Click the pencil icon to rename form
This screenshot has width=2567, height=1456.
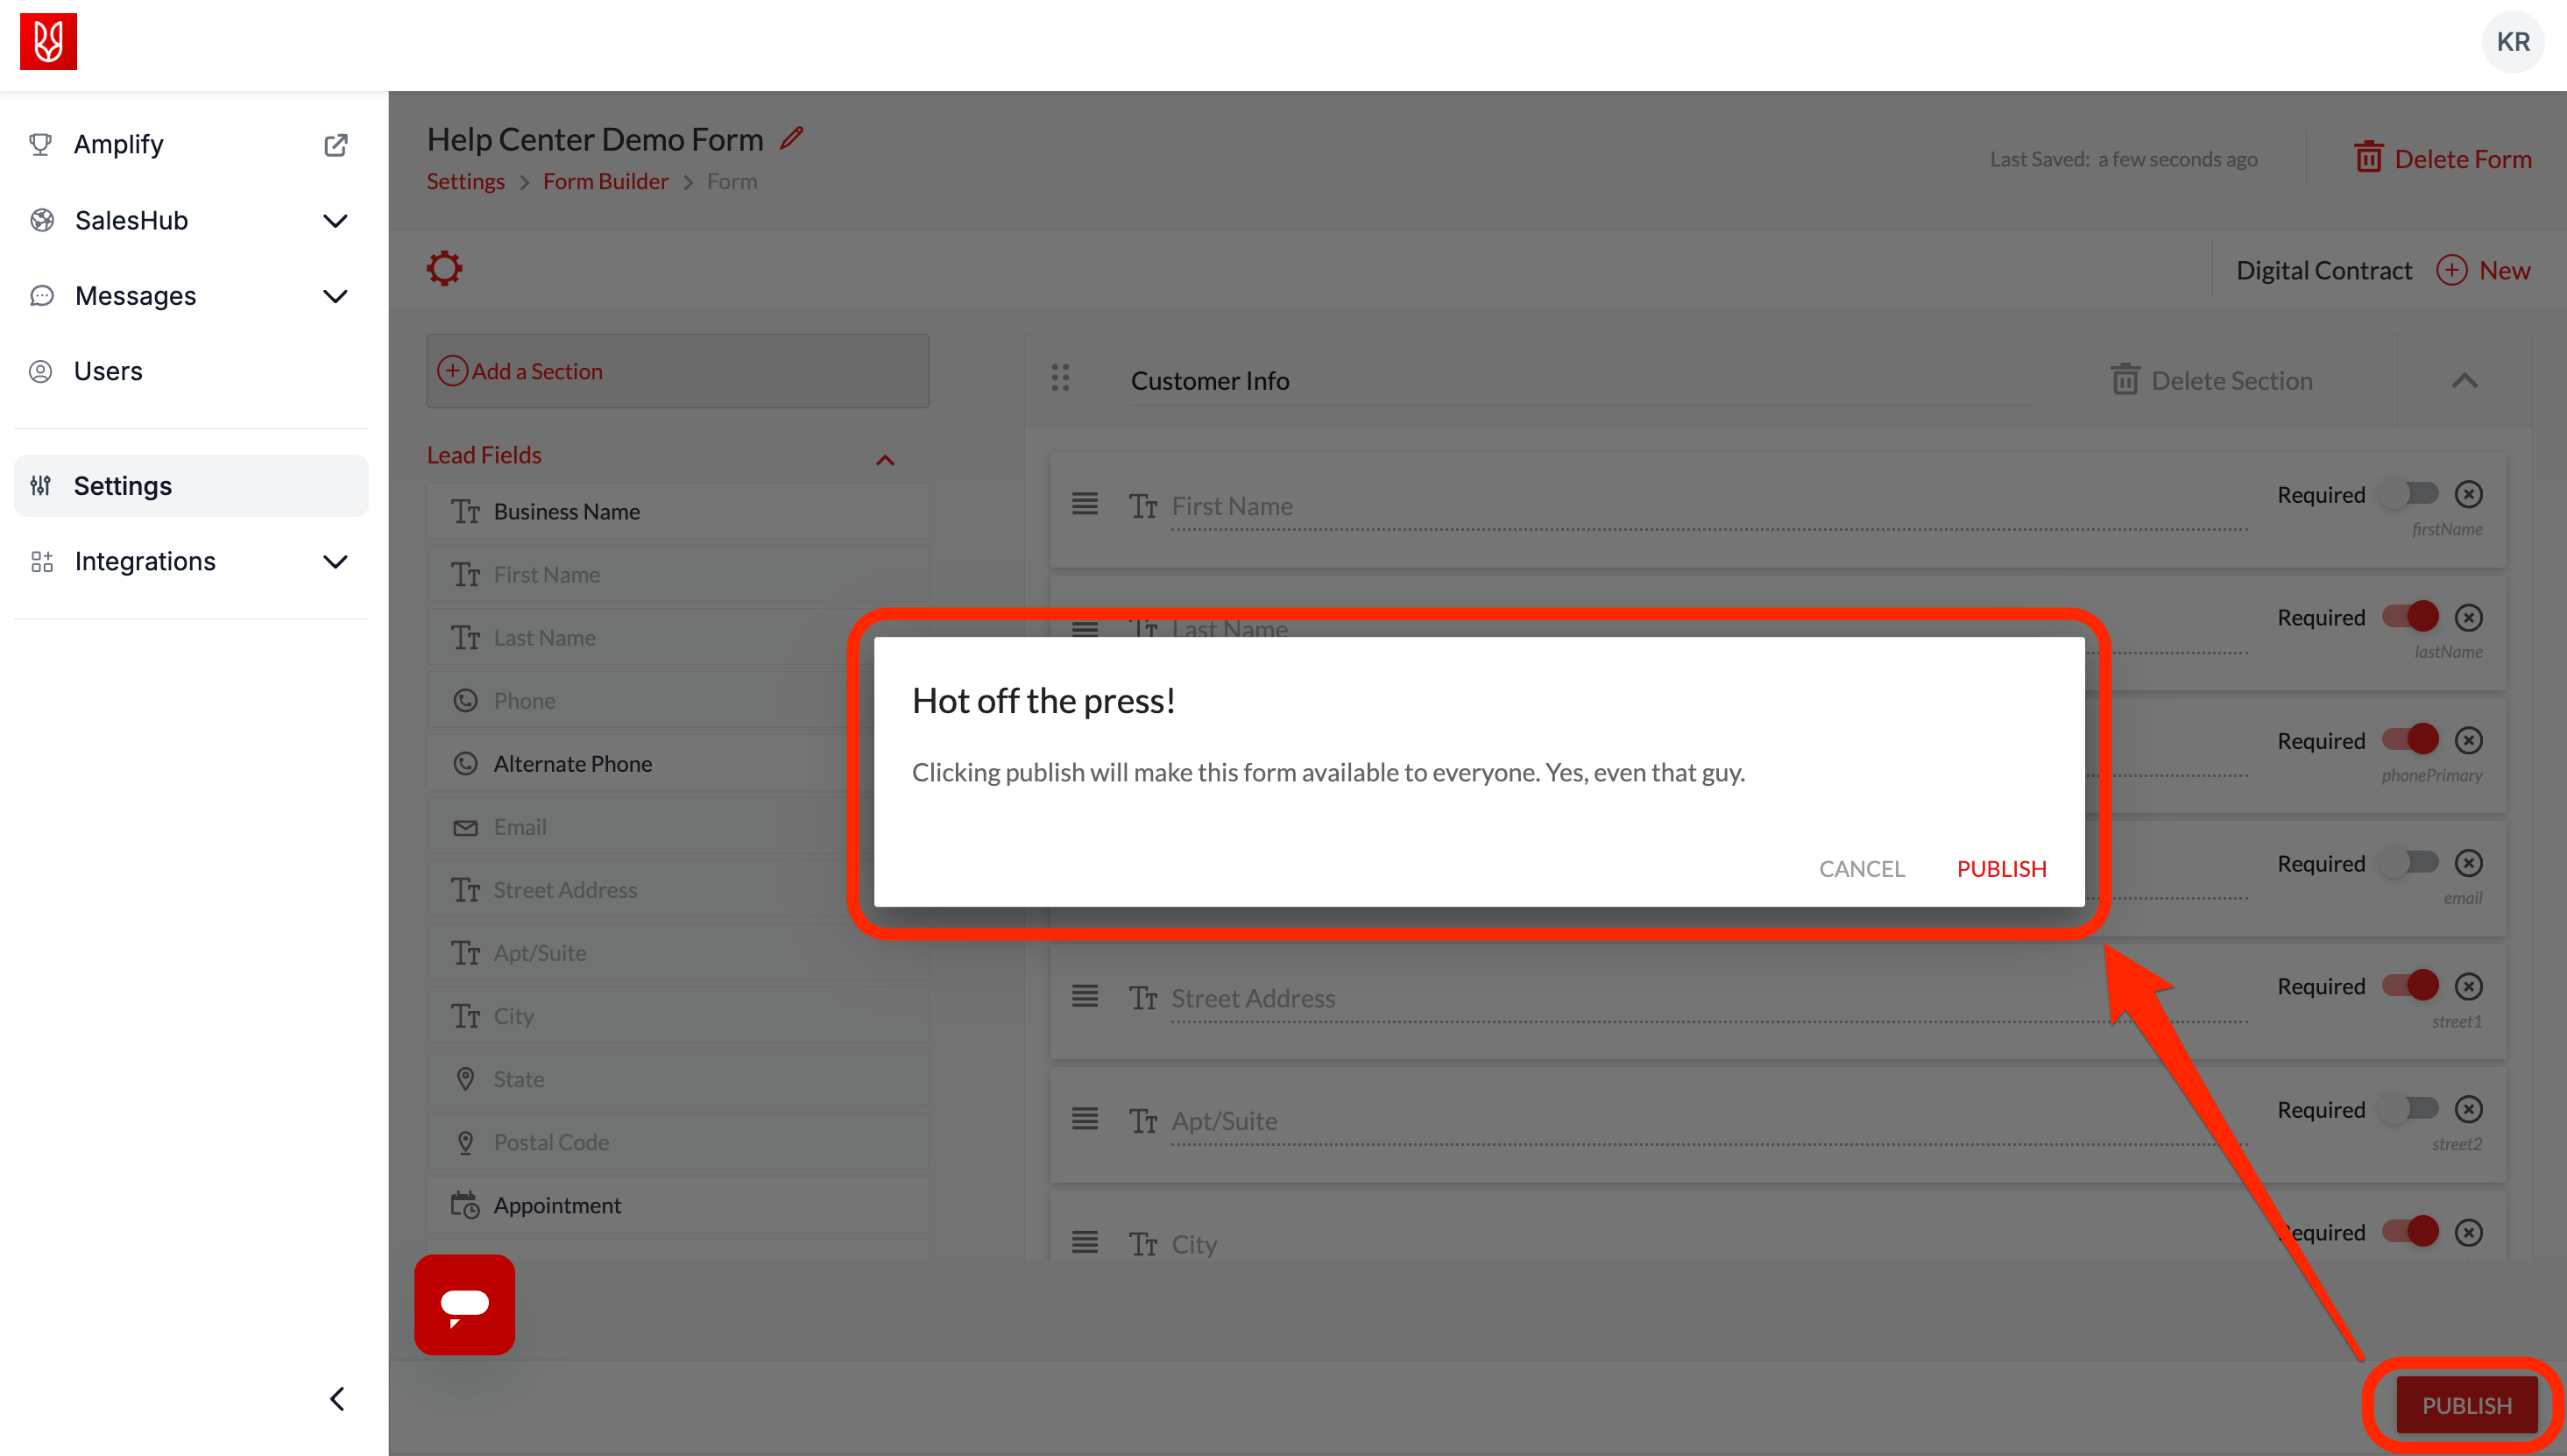click(791, 138)
